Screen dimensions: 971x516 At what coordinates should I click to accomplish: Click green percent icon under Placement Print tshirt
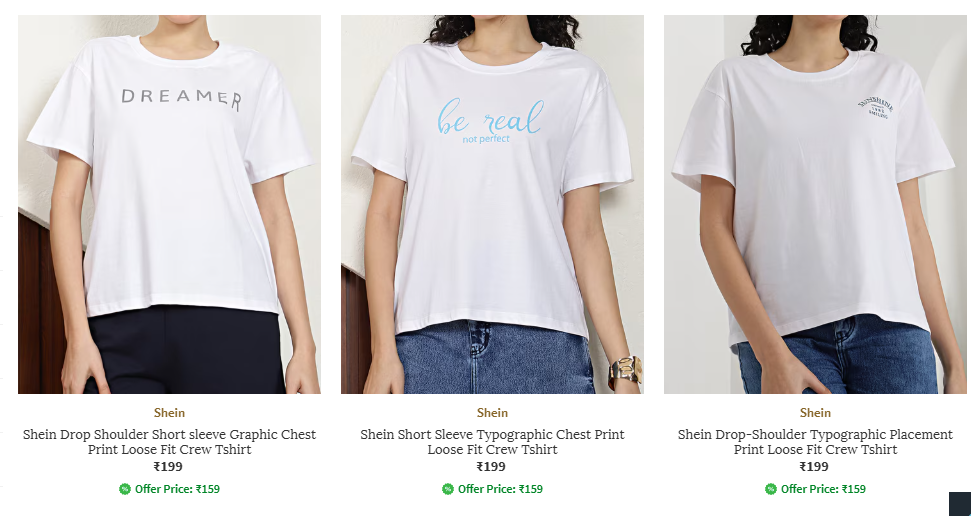tap(770, 489)
